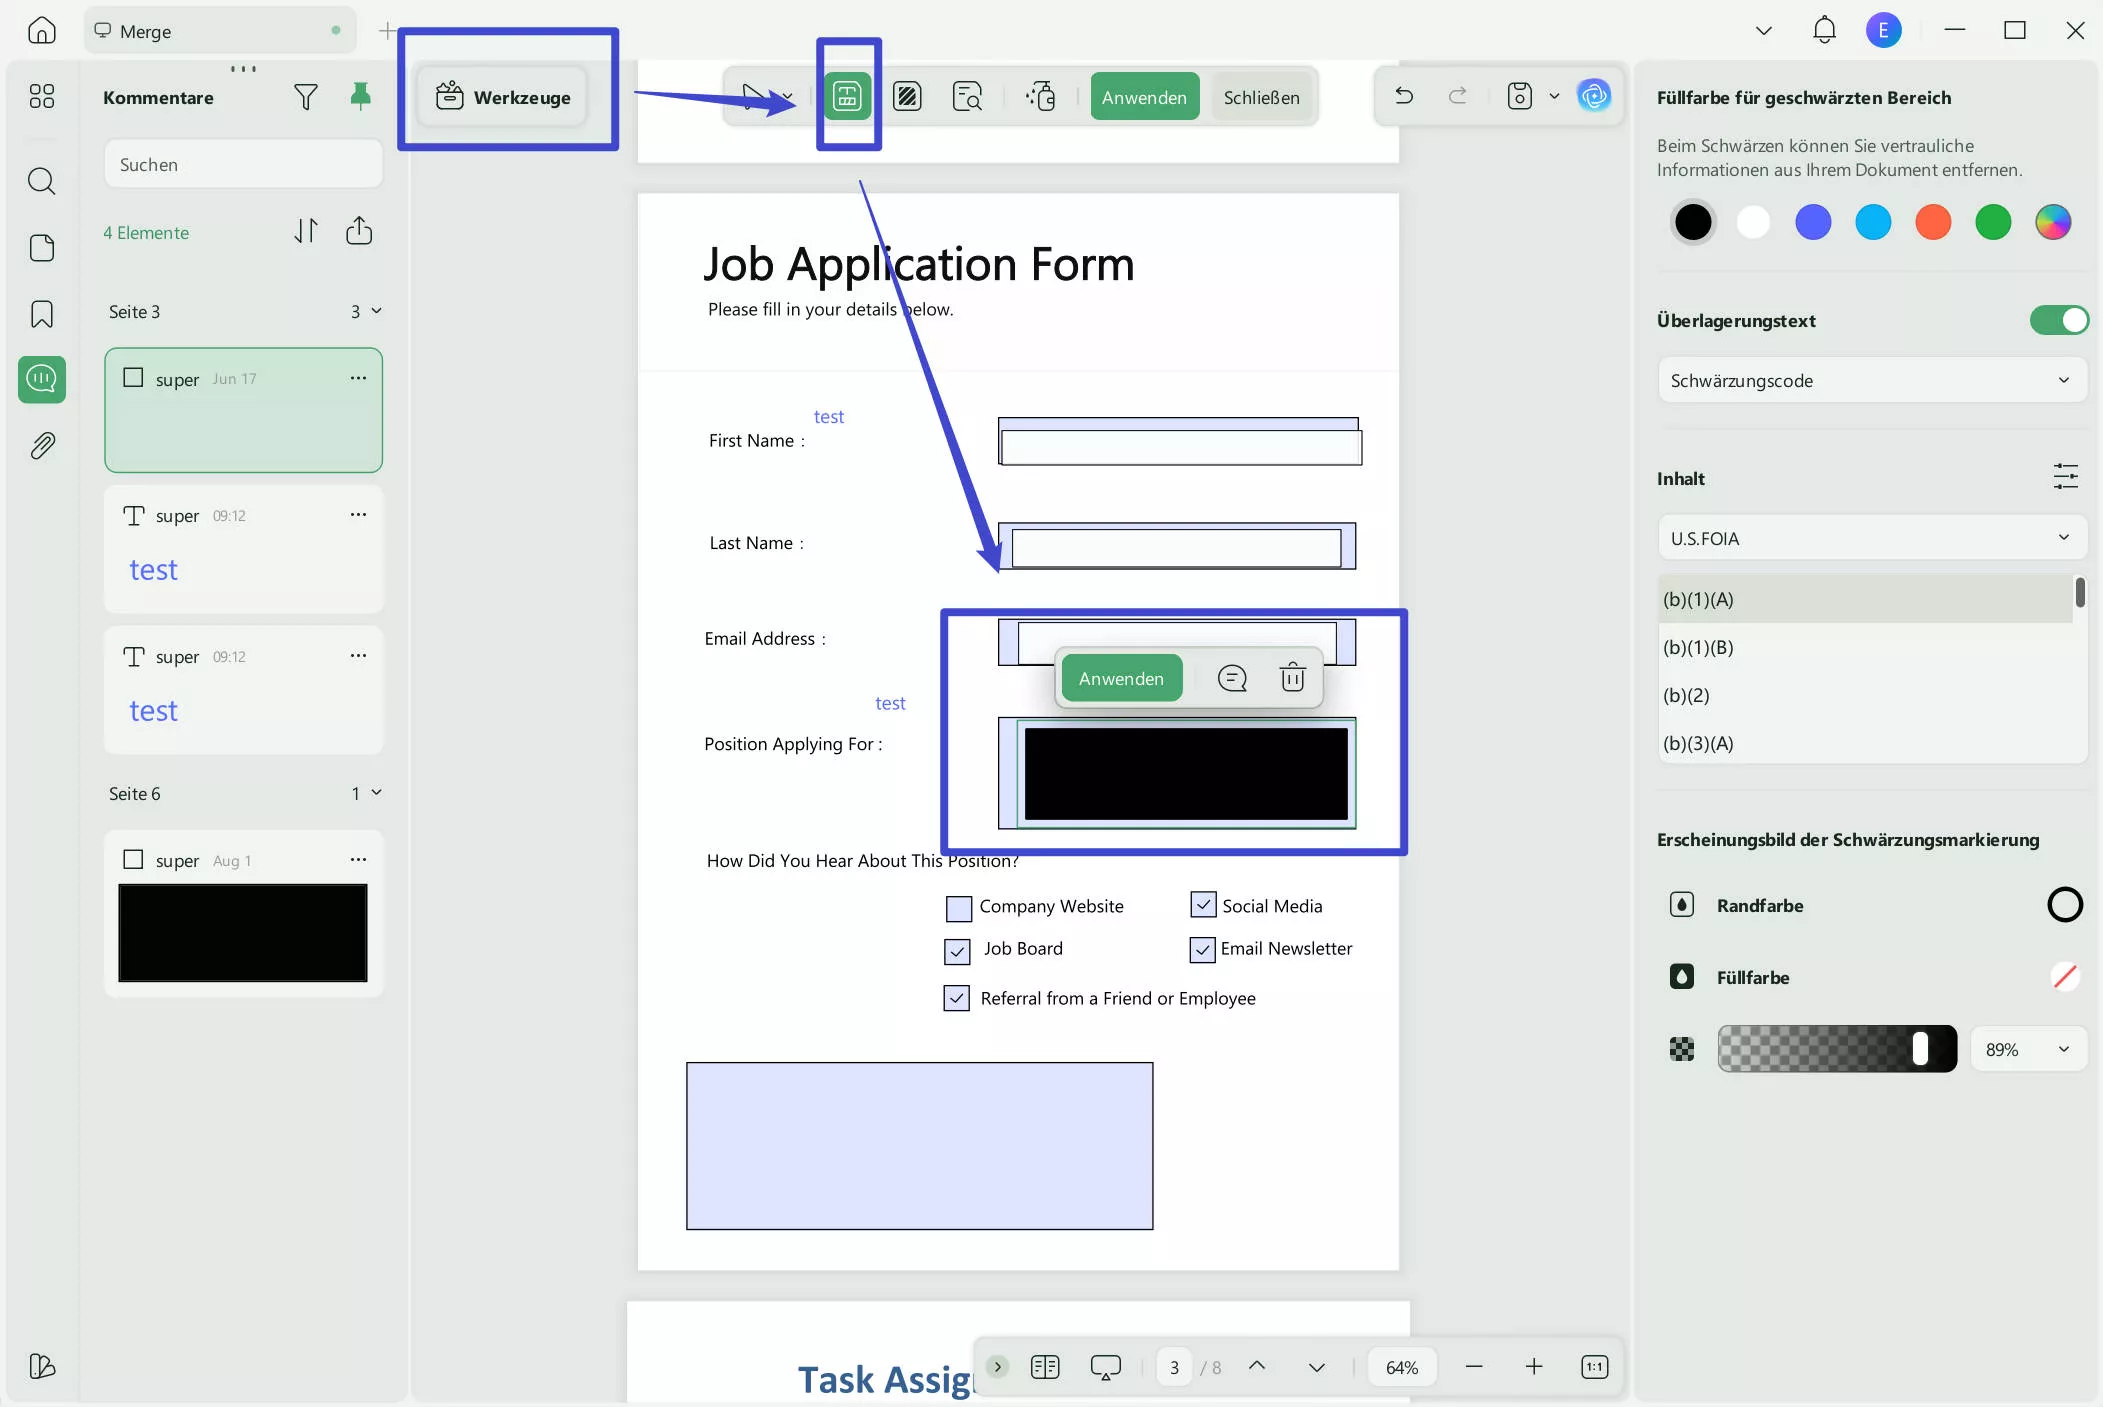Open the 89% opacity dropdown
Image resolution: width=2103 pixels, height=1407 pixels.
click(x=2028, y=1049)
